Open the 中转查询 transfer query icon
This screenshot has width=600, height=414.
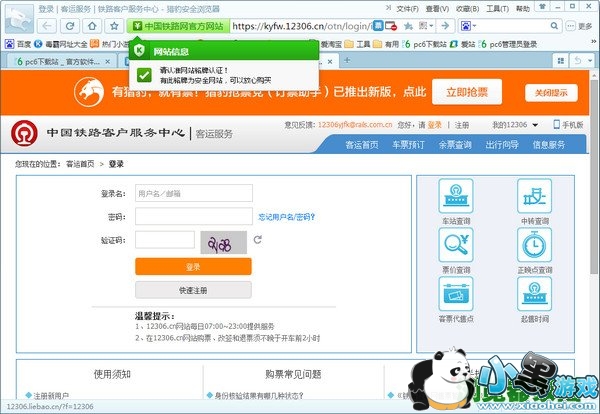[534, 196]
